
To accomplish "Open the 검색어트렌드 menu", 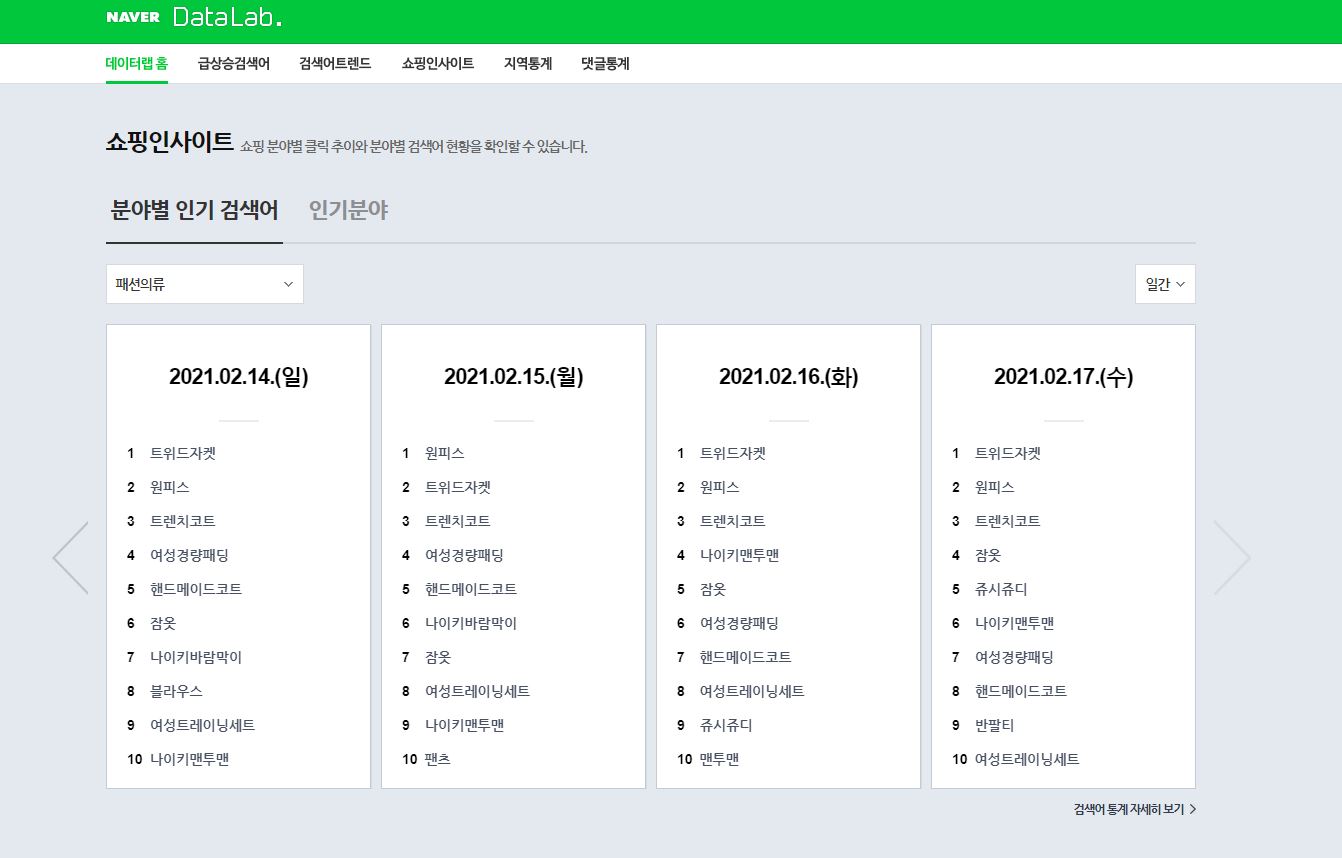I will (x=335, y=64).
